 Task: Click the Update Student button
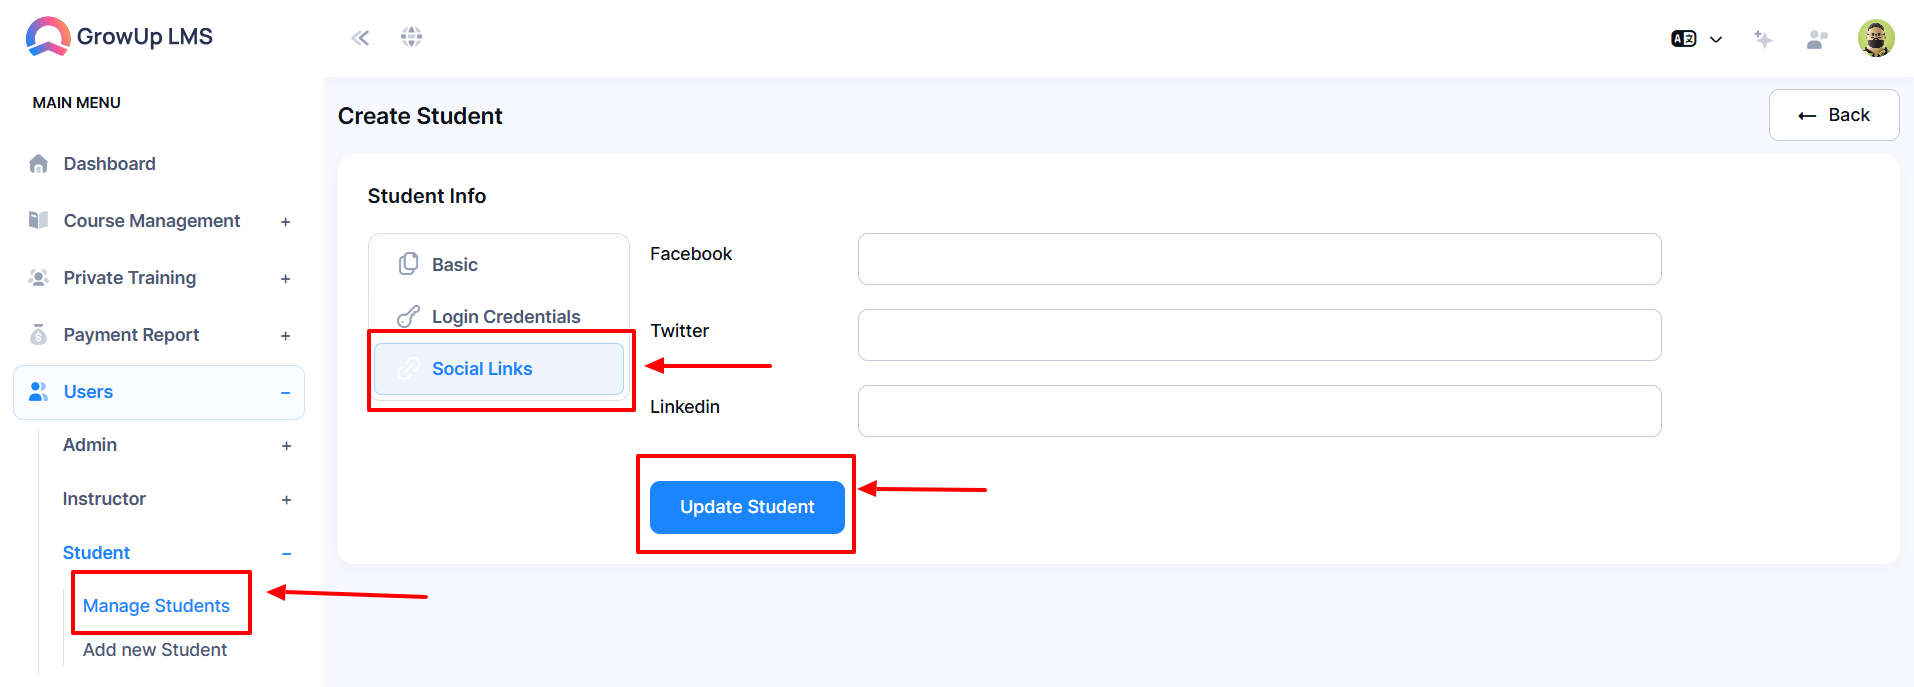coord(747,507)
